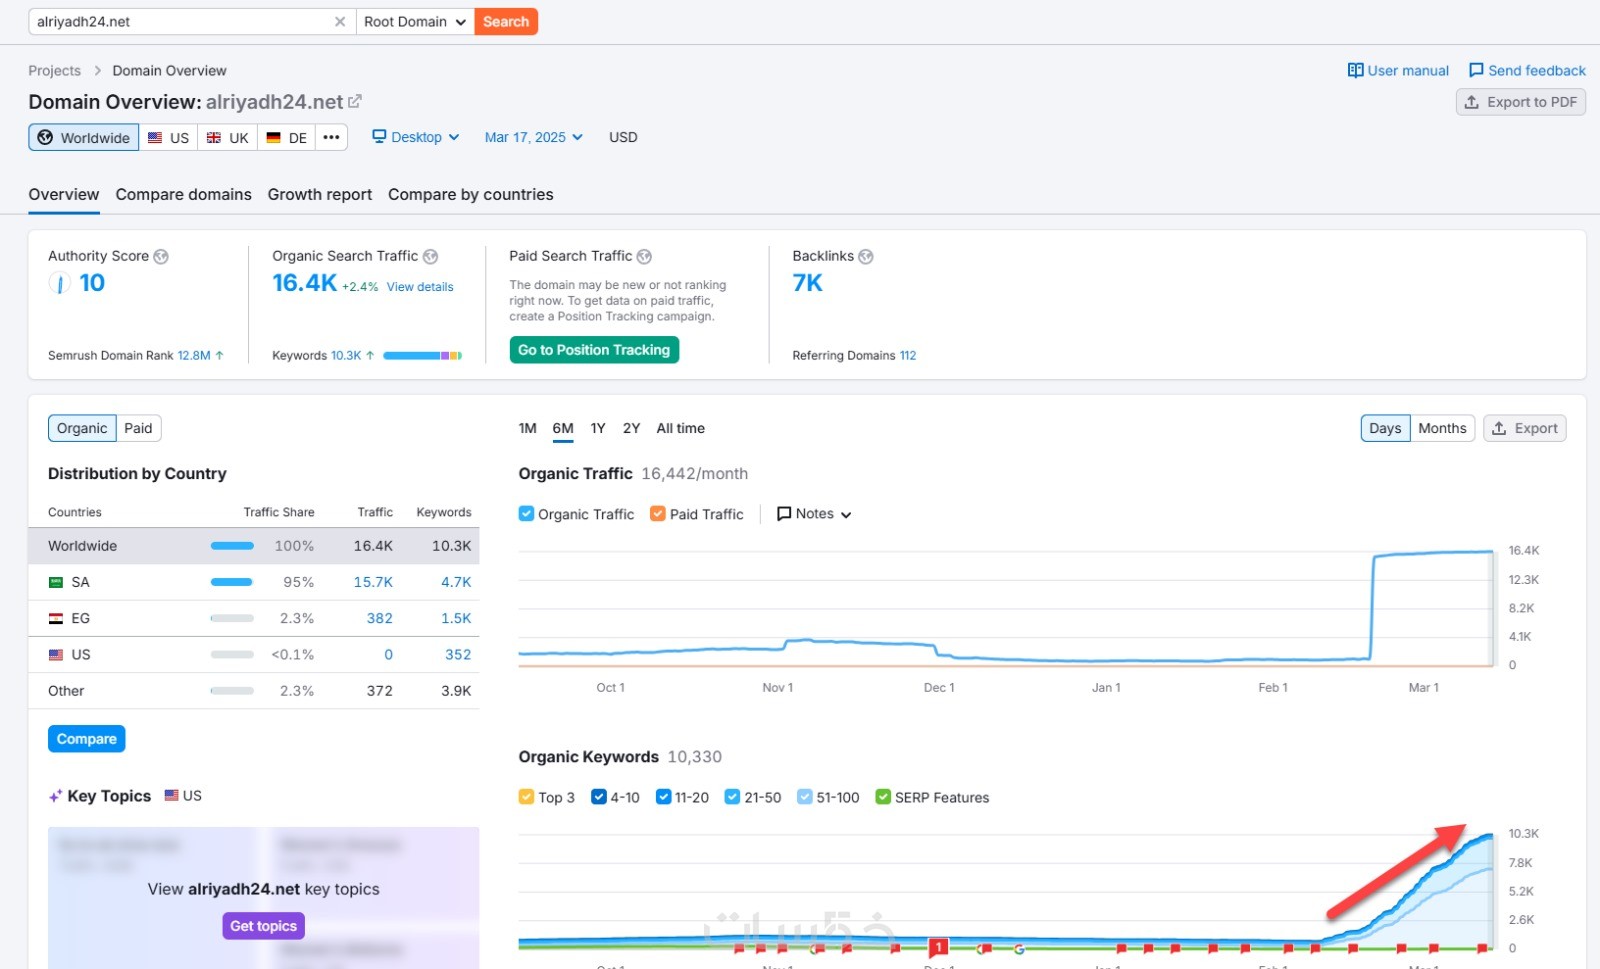1600x969 pixels.
Task: Click the orange Search button
Action: coord(506,21)
